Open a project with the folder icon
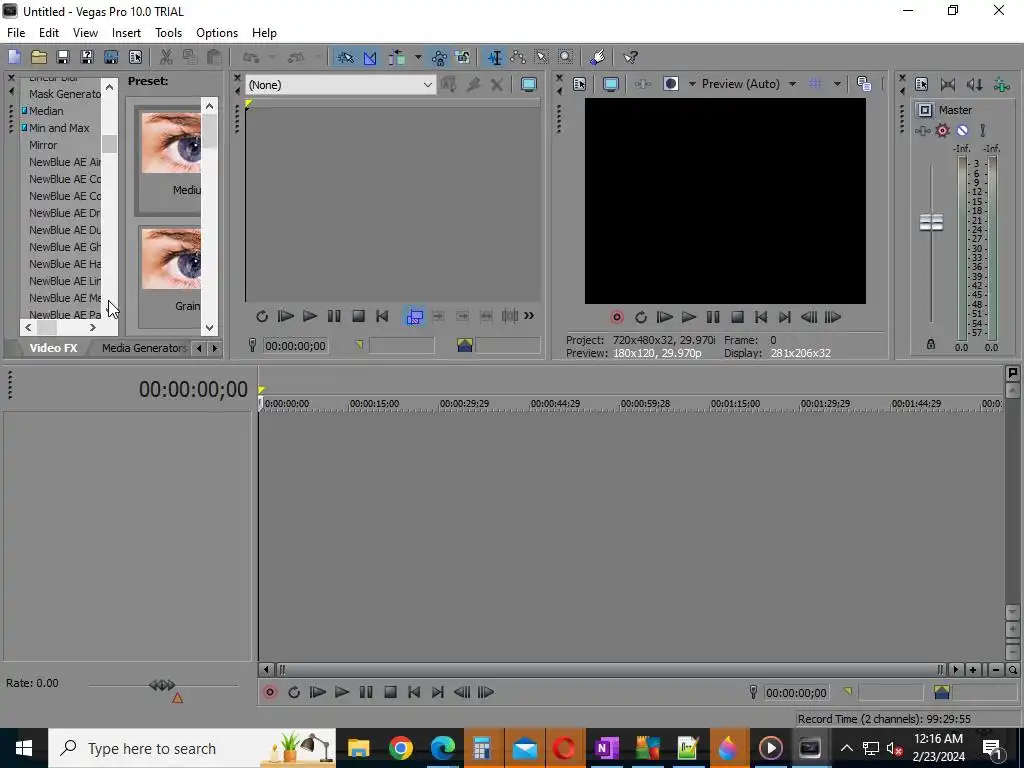1024x768 pixels. click(x=39, y=57)
